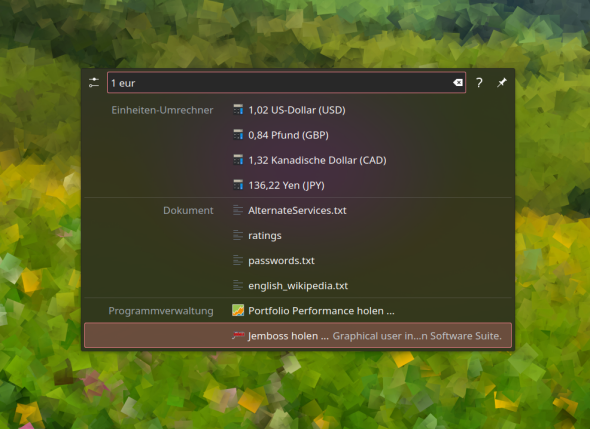Click the text file icon beside passwords.txt
This screenshot has width=590, height=429.
(x=238, y=260)
